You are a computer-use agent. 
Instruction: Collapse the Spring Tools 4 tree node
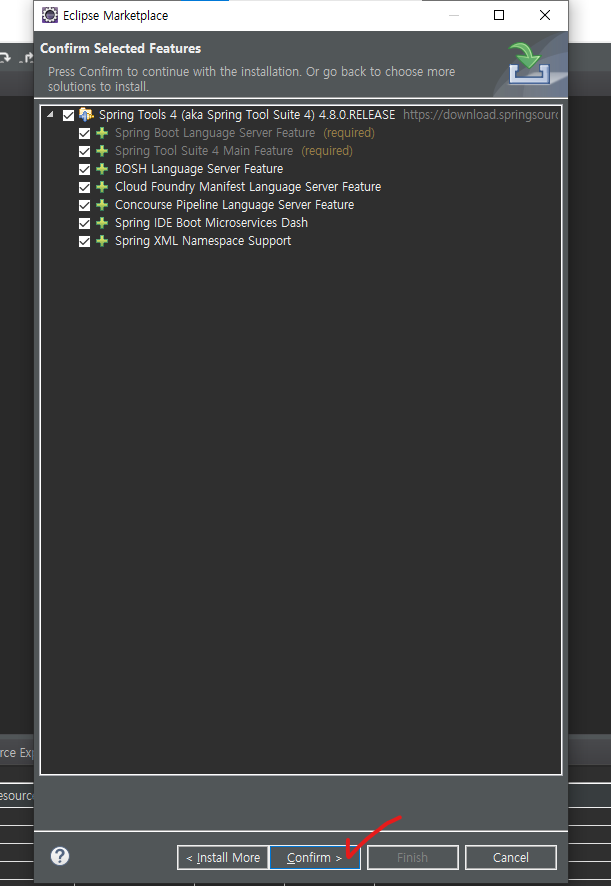tap(50, 115)
